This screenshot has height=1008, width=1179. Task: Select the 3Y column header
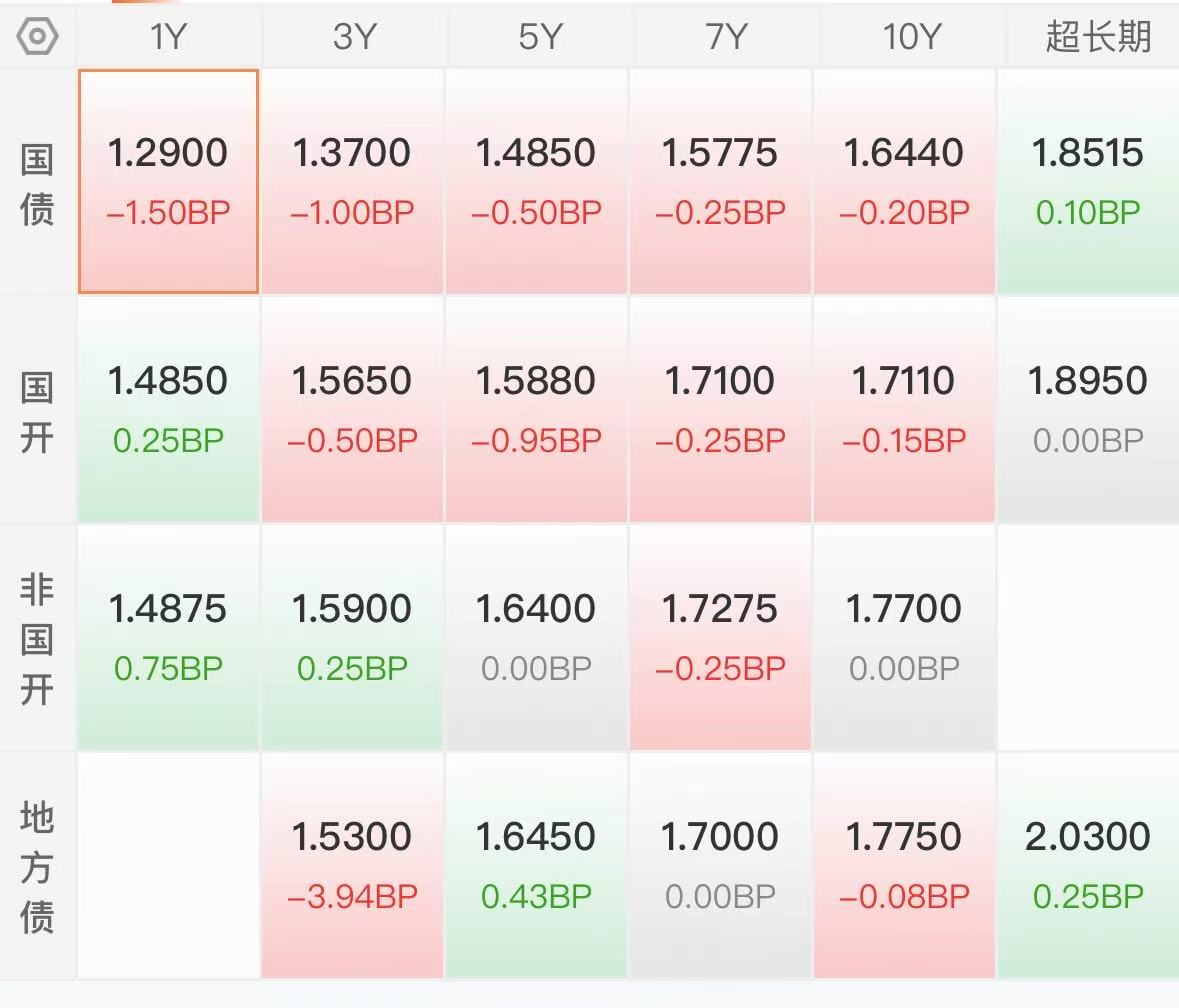click(352, 37)
